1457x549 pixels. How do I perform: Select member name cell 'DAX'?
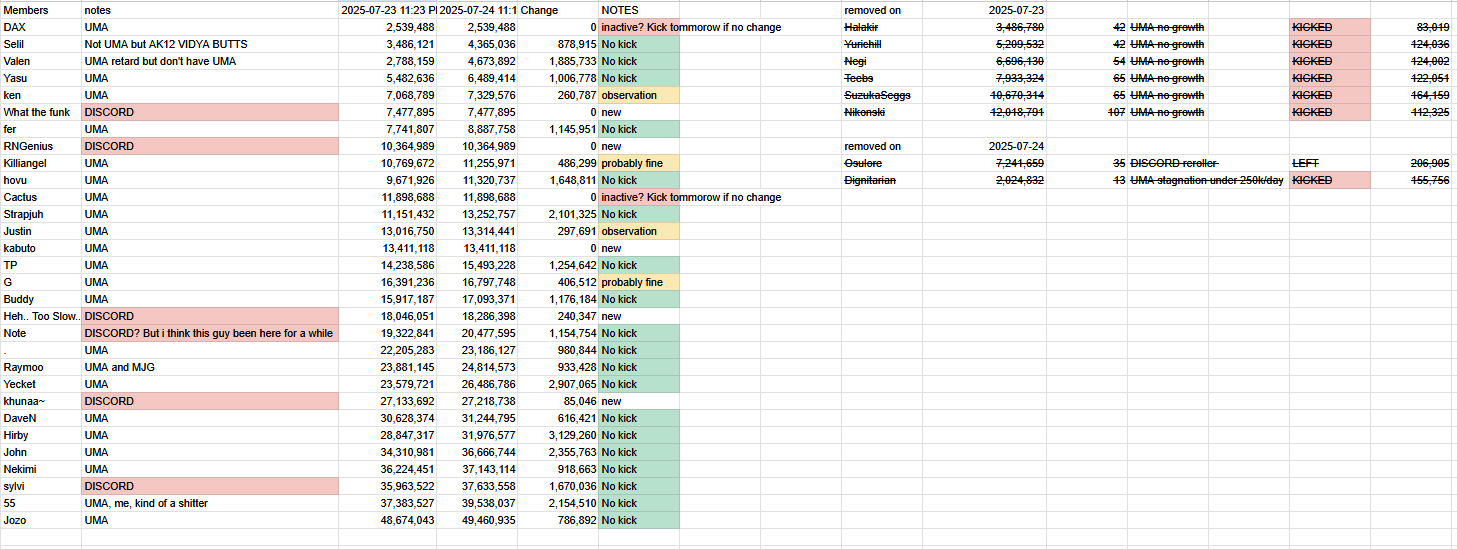[41, 27]
